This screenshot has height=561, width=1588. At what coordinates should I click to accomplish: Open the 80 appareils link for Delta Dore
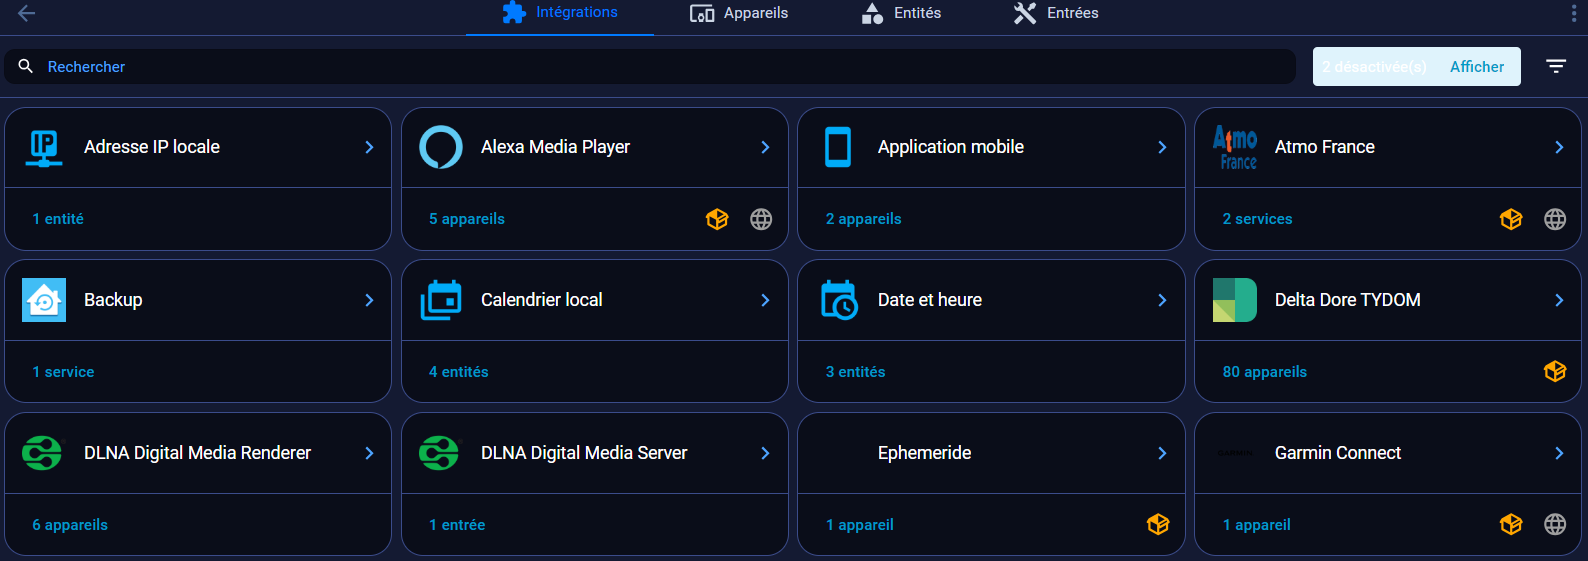click(1264, 372)
